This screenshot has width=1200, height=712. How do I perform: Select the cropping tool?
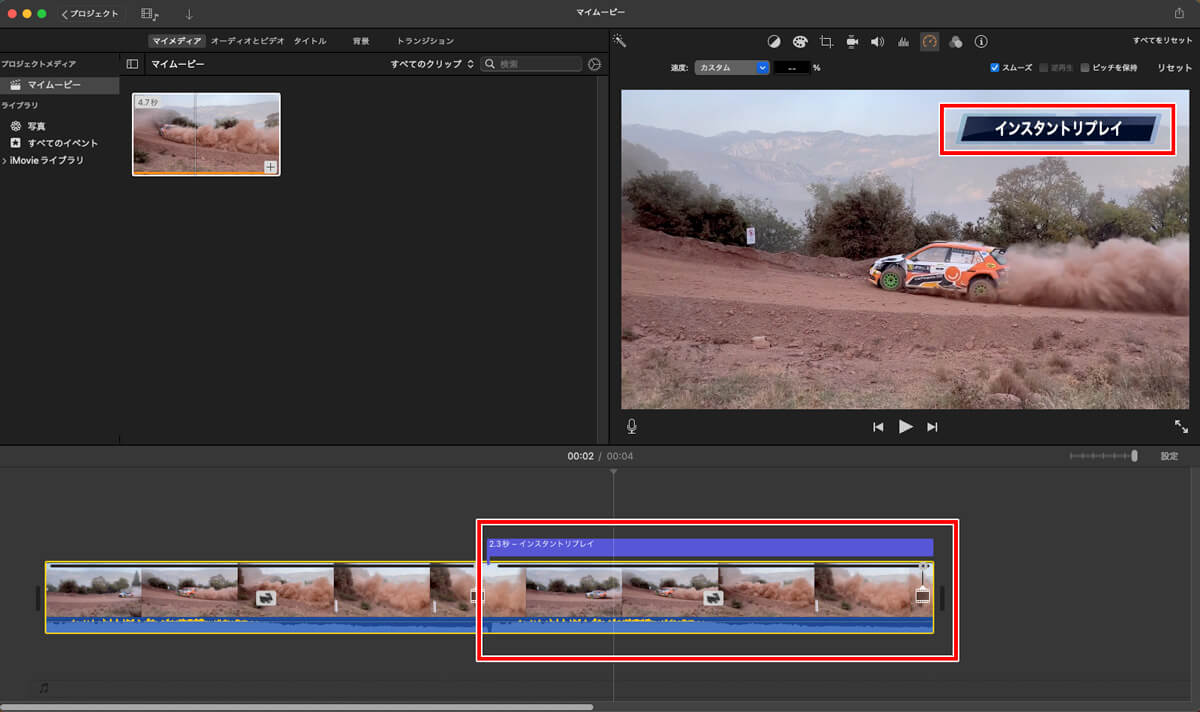(826, 42)
